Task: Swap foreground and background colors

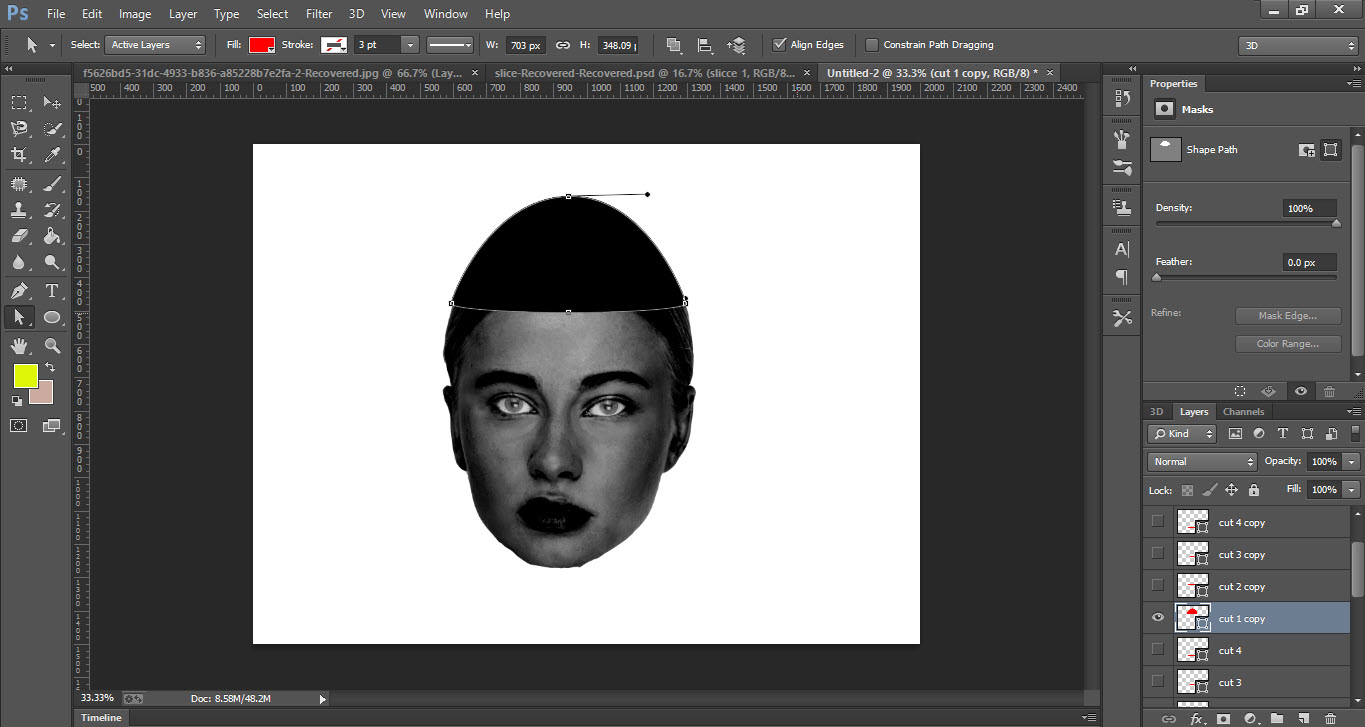Action: (x=50, y=368)
